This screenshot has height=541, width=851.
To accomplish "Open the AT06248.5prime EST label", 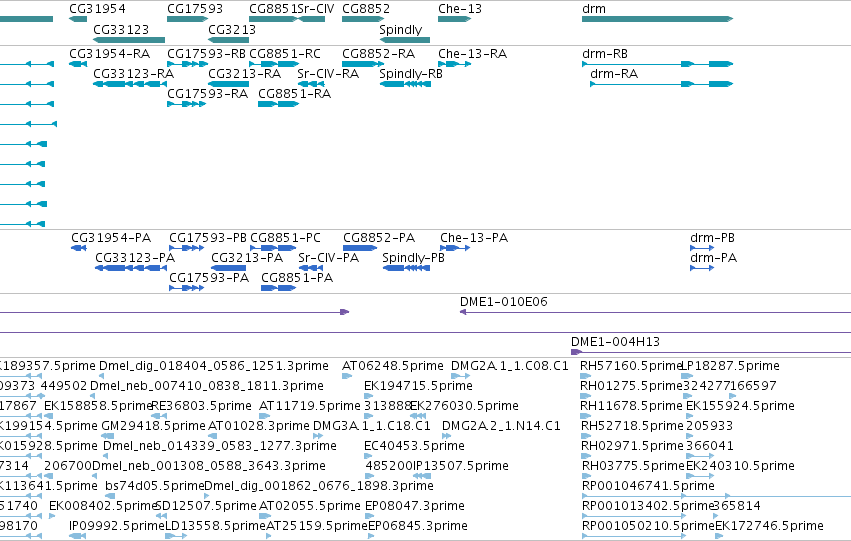I will pos(392,366).
